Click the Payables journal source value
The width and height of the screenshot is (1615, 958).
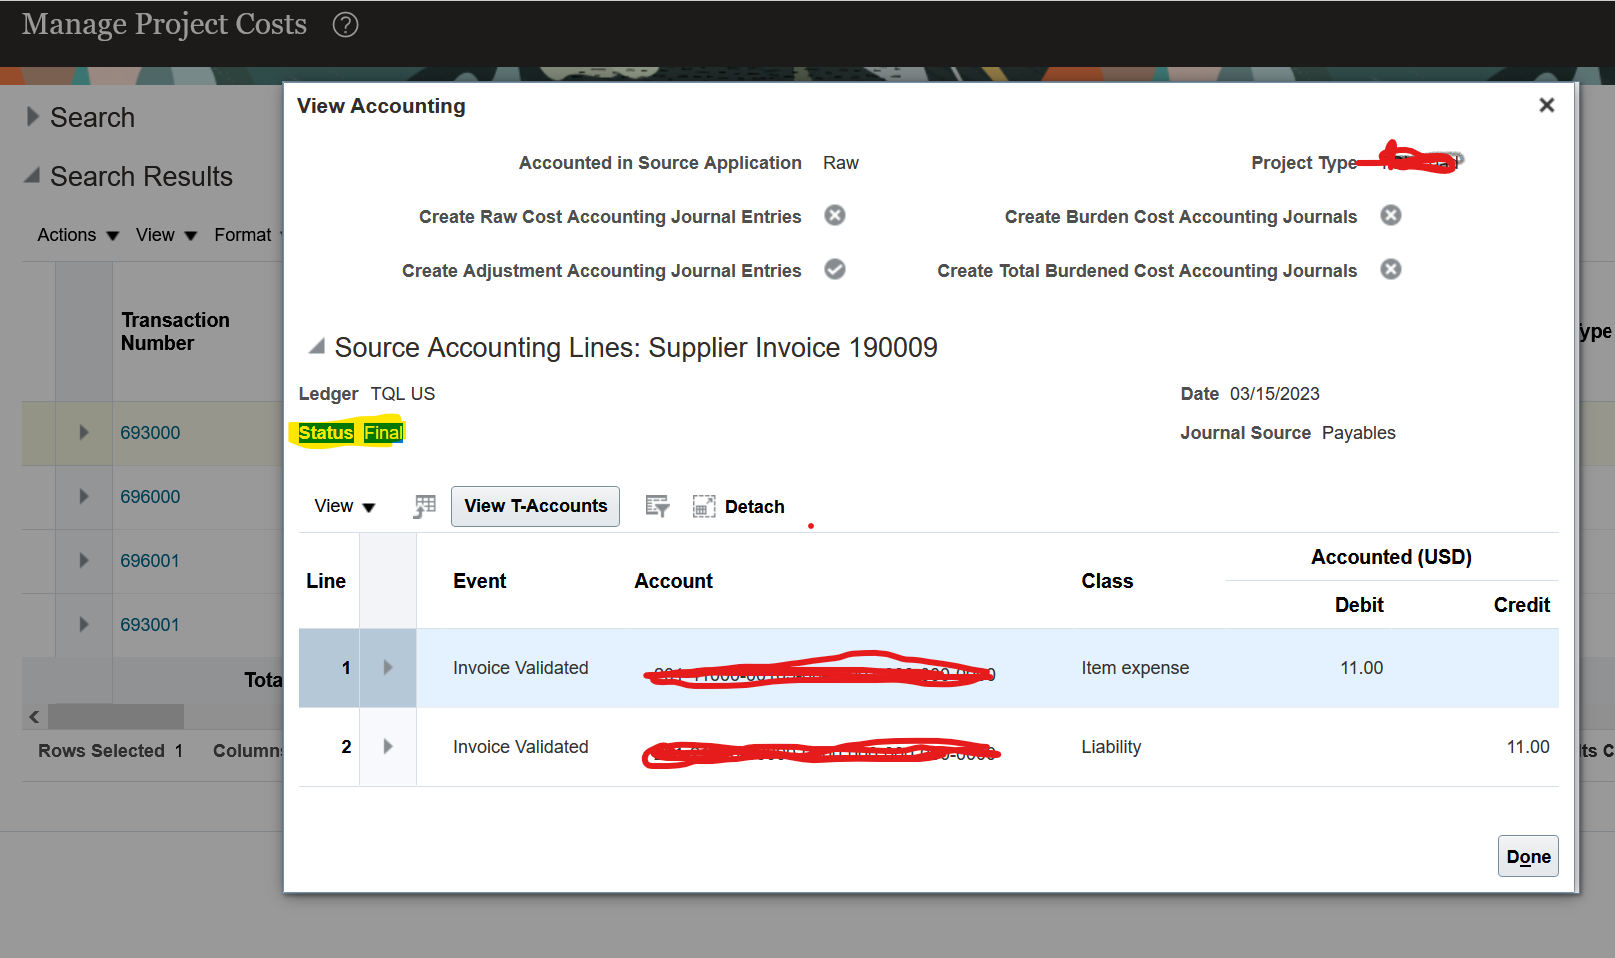(x=1358, y=433)
